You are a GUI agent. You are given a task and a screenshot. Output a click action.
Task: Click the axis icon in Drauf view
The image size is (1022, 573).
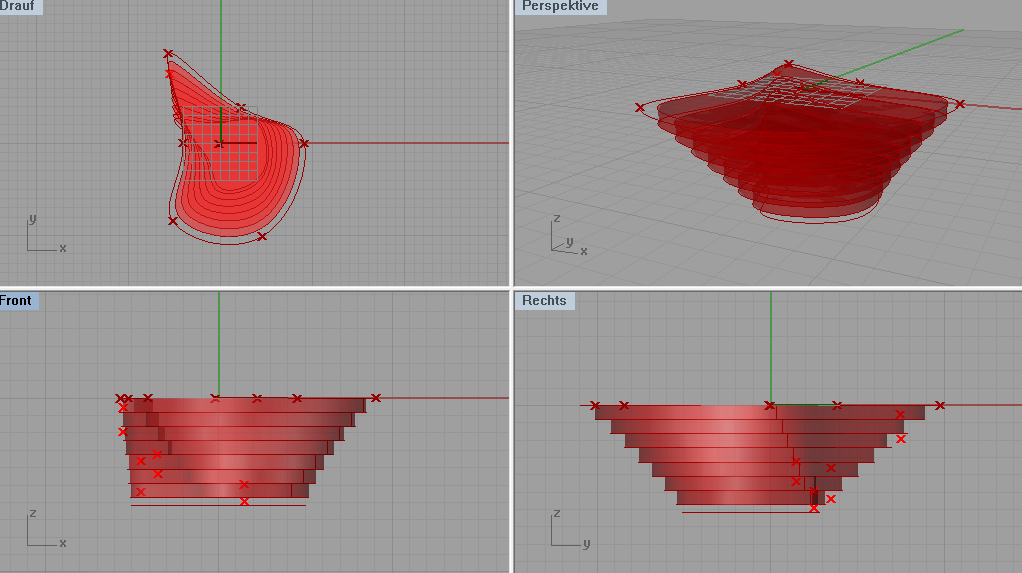46,233
